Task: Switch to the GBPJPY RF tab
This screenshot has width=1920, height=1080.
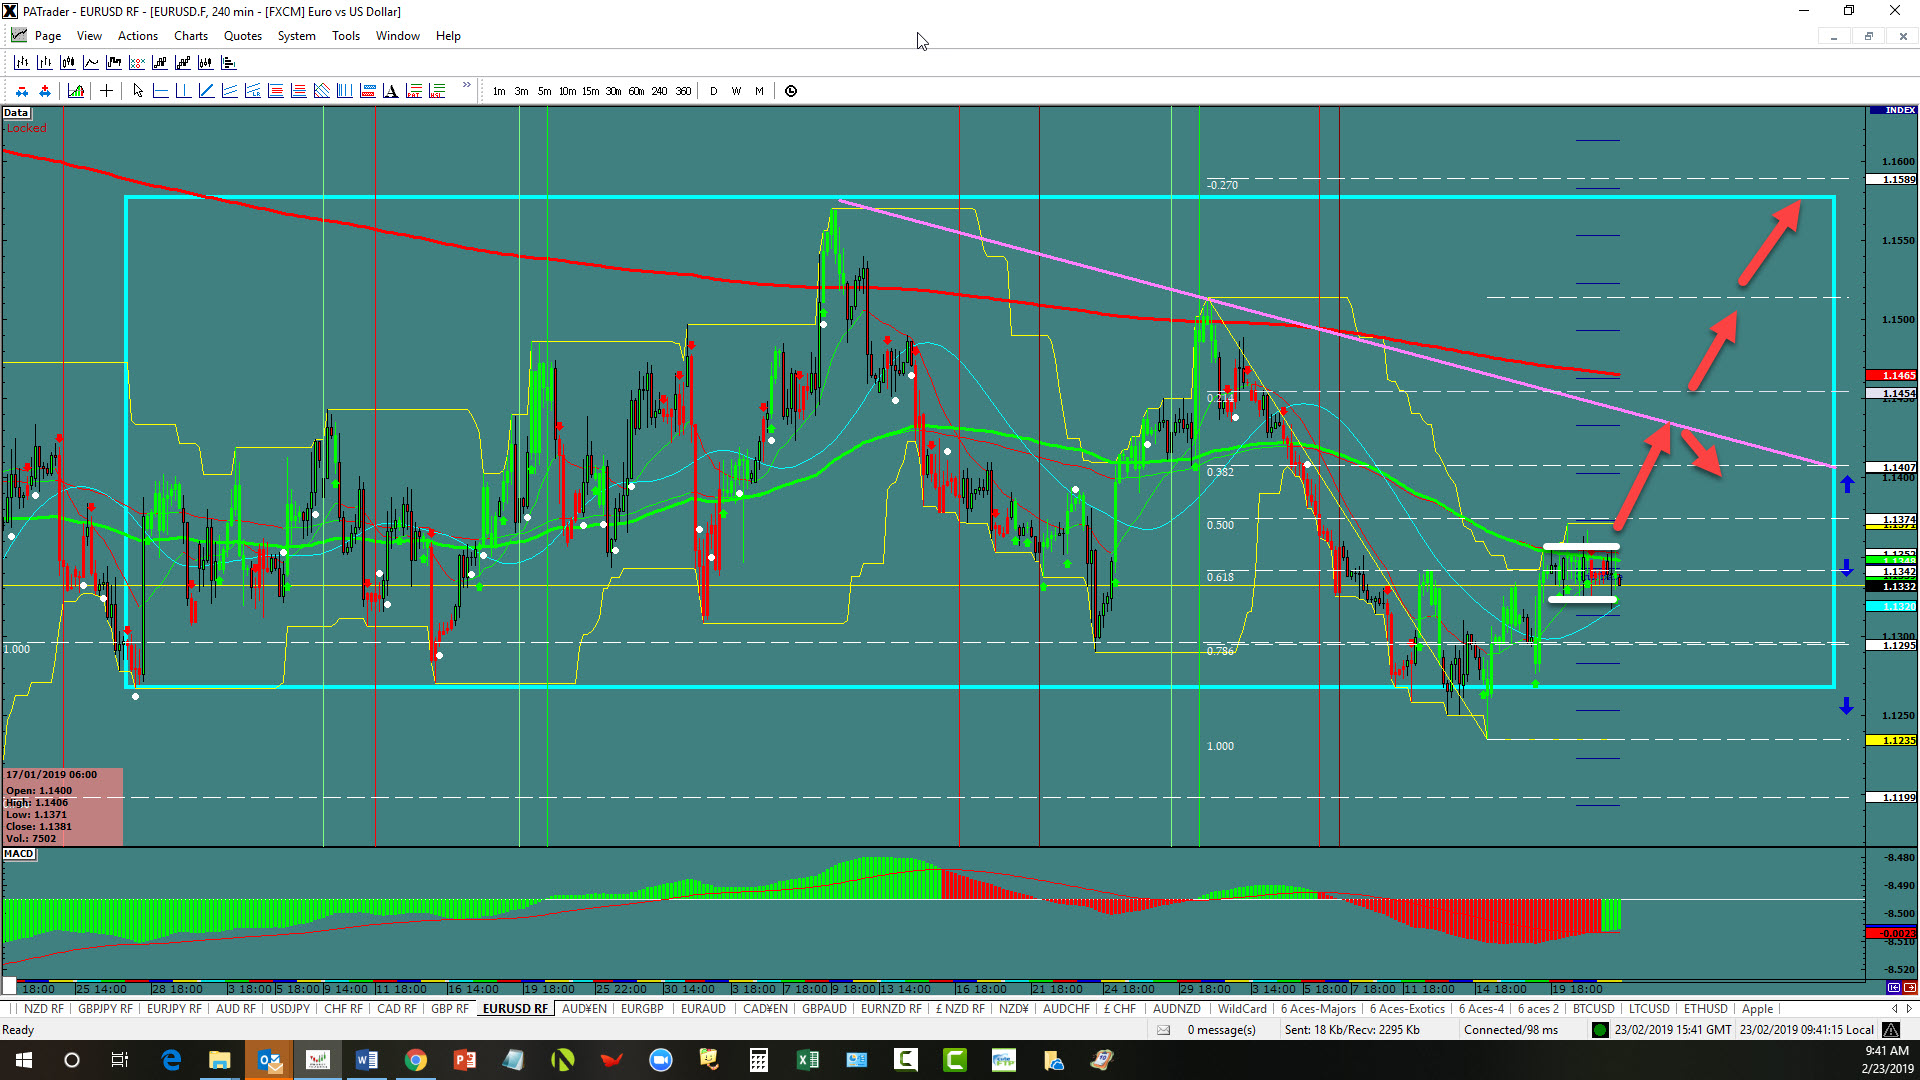Action: point(105,1009)
